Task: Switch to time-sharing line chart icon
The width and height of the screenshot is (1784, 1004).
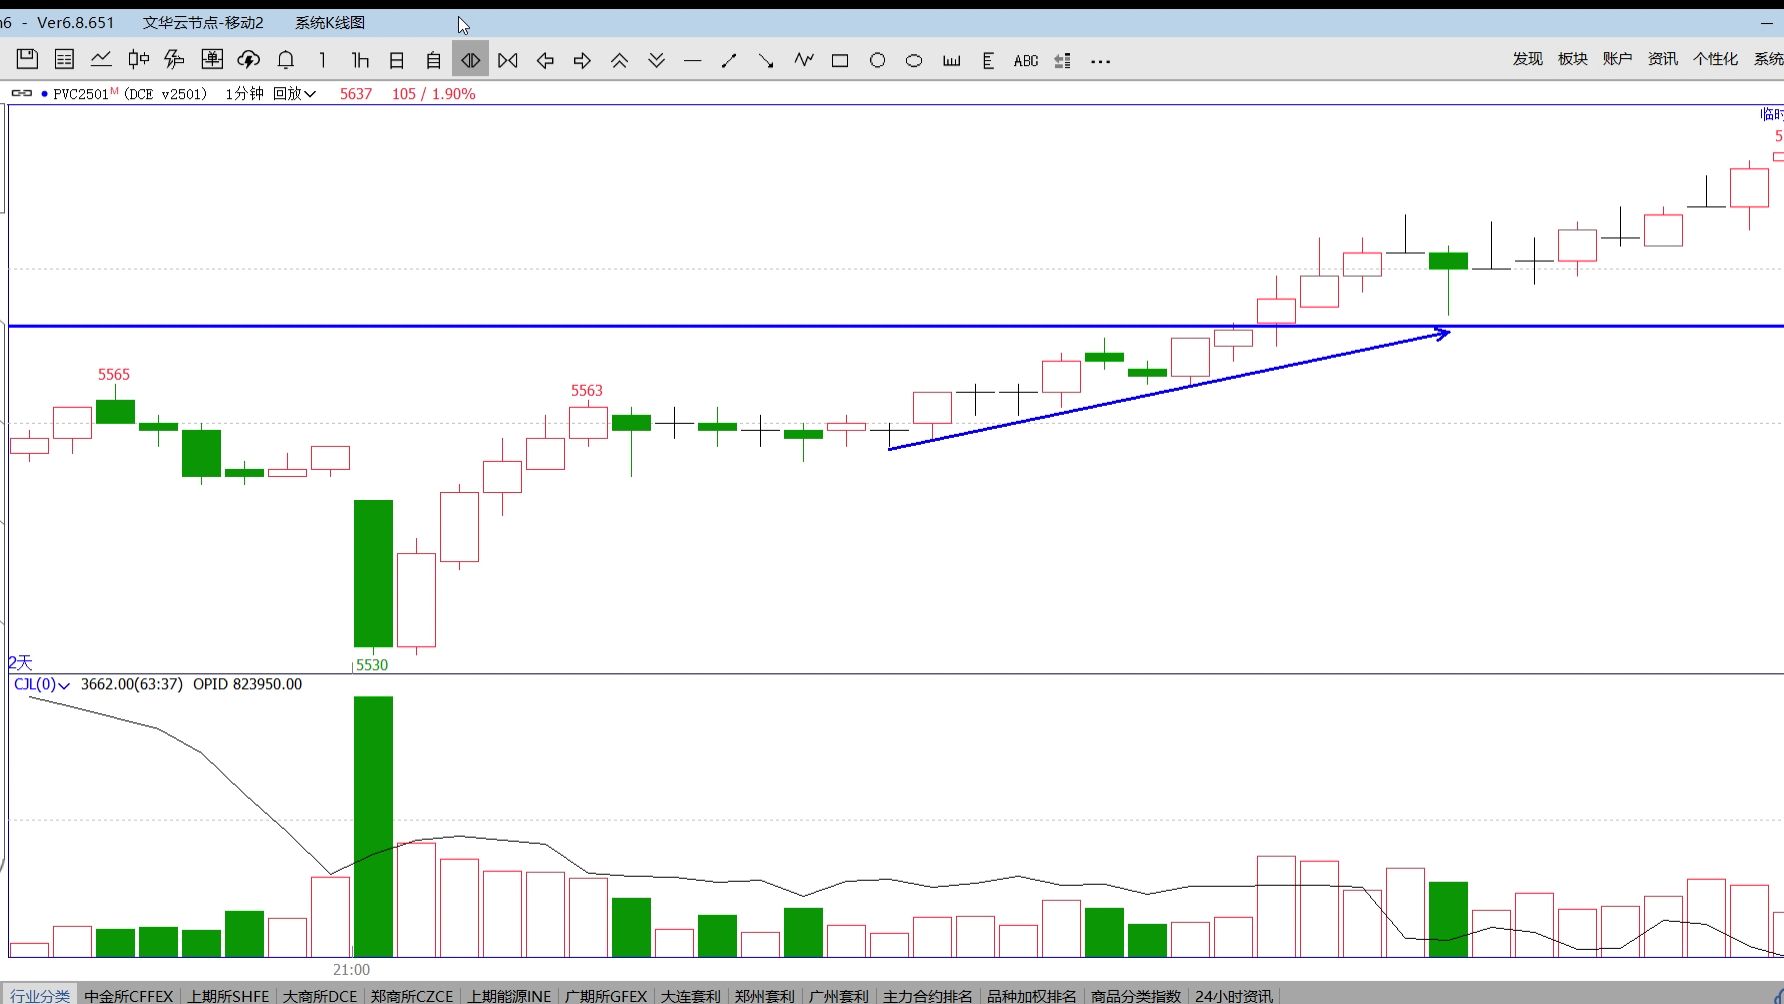Action: (x=101, y=60)
